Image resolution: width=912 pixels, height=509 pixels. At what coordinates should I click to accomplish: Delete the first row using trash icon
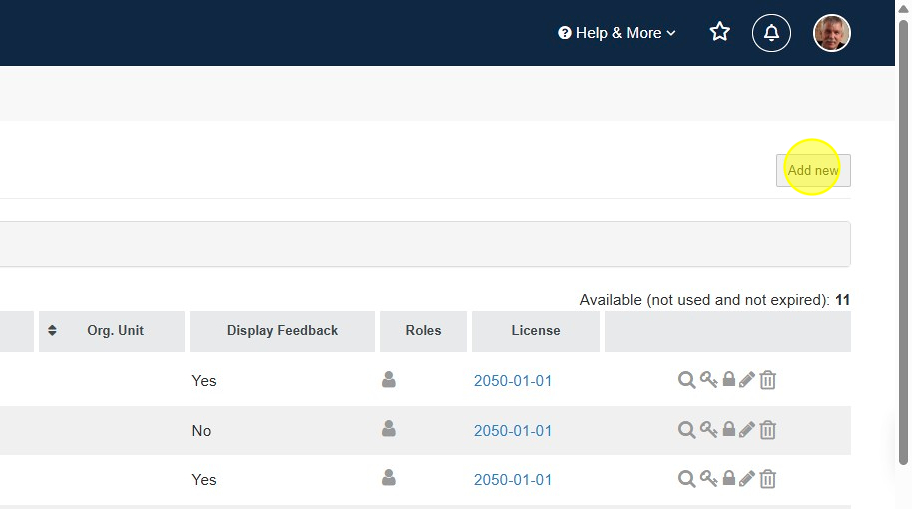(767, 380)
